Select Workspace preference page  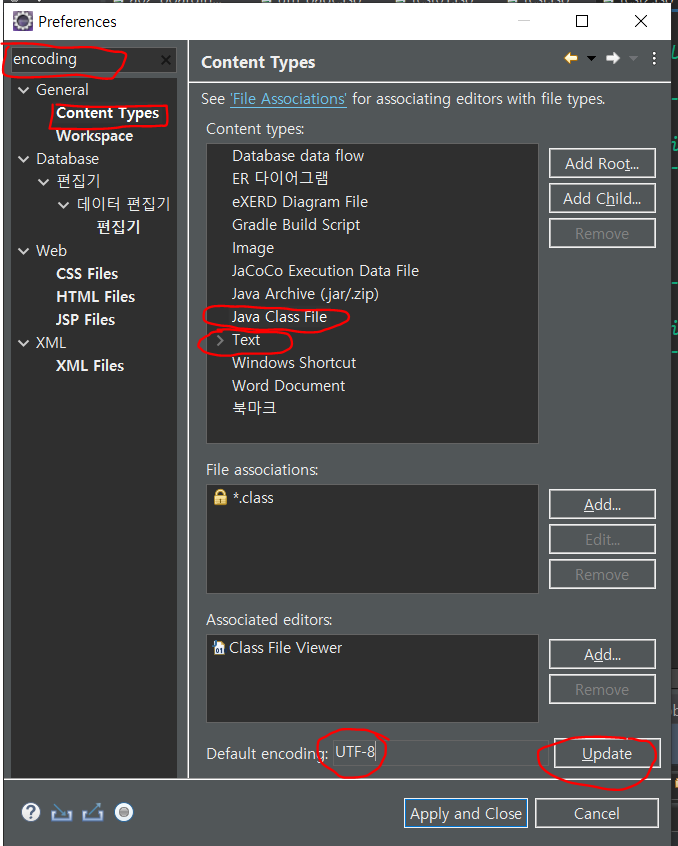click(94, 136)
